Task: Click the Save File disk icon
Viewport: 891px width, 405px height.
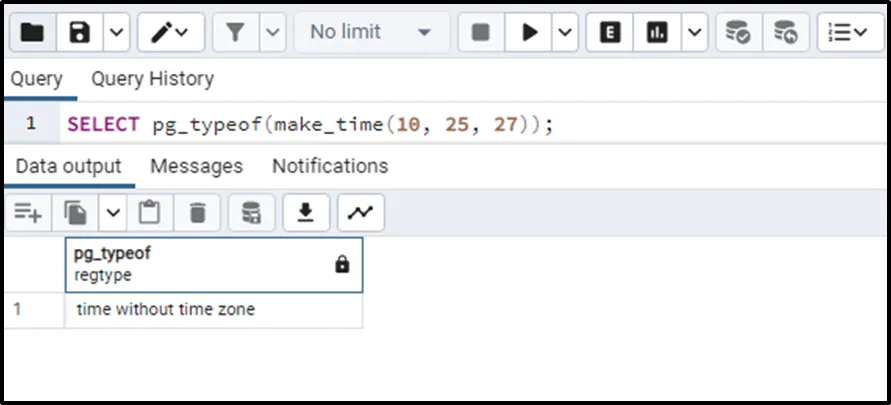Action: pyautogui.click(x=80, y=33)
